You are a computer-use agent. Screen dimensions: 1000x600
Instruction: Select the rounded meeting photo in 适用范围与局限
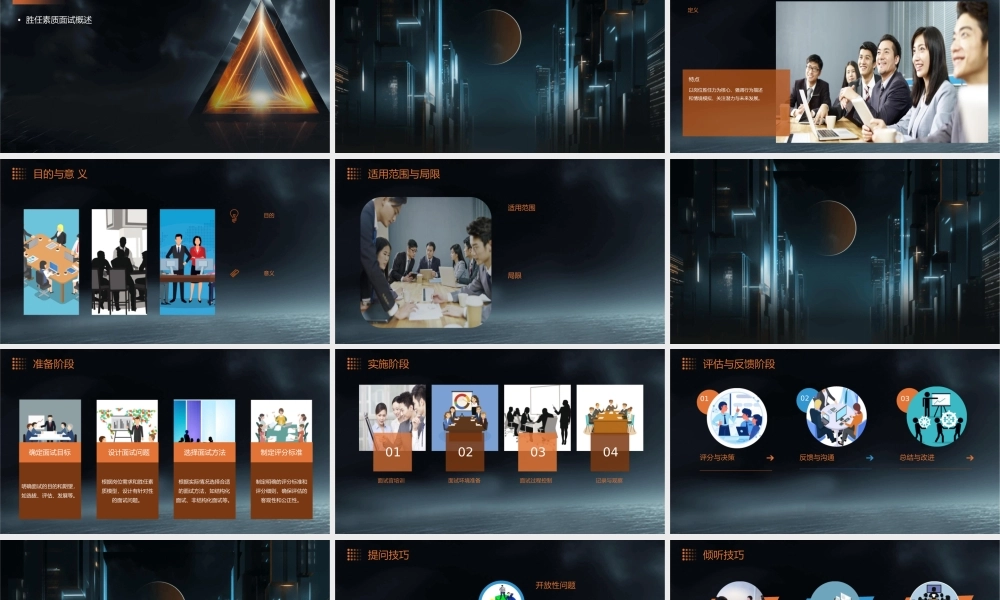425,262
